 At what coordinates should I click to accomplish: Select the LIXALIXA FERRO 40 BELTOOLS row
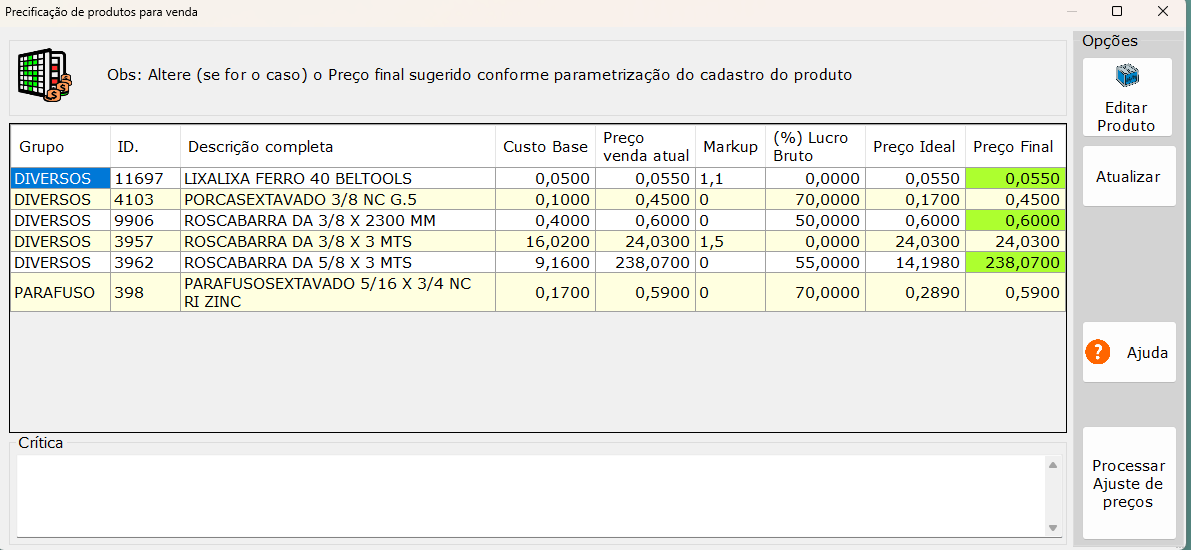(x=297, y=179)
